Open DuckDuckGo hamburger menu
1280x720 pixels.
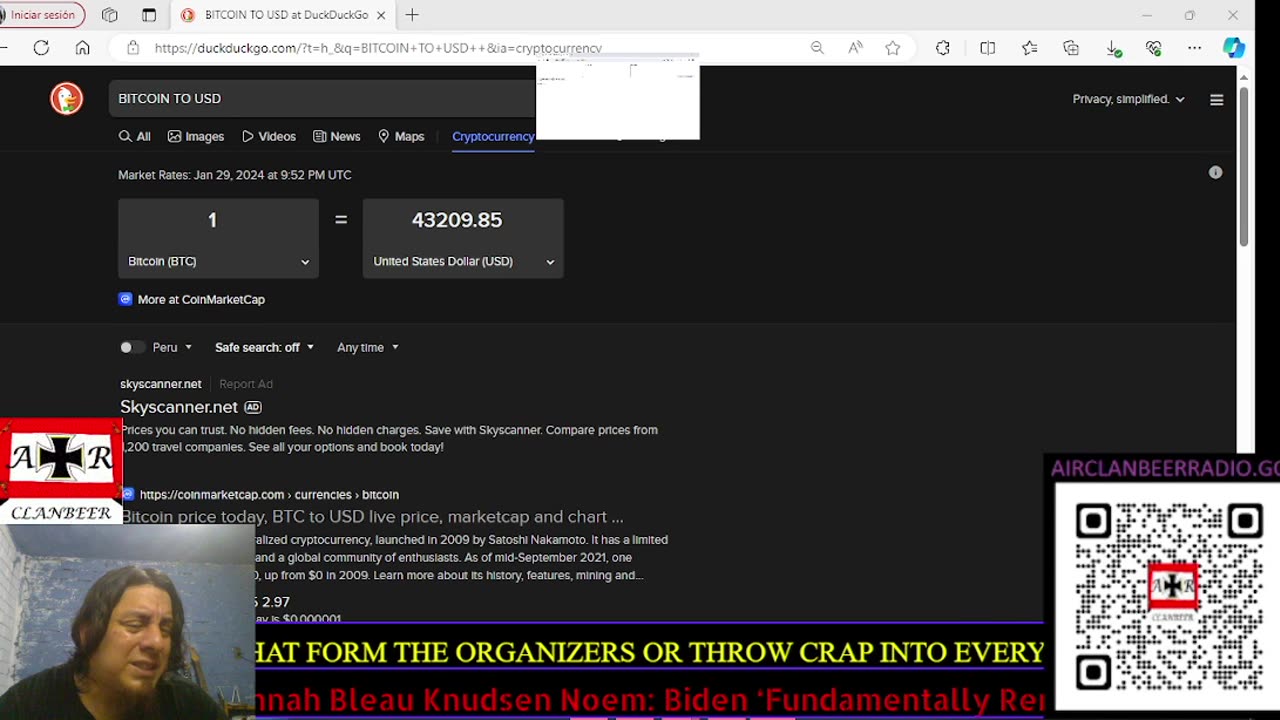tap(1217, 99)
